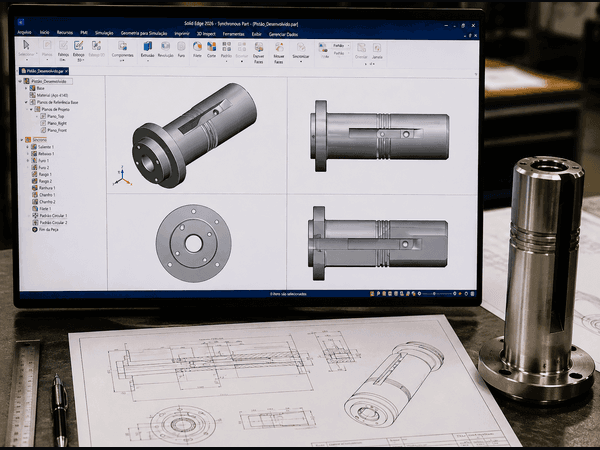This screenshot has width=600, height=450.
Task: Select the Ranhura 1 feature
Action: pos(43,188)
